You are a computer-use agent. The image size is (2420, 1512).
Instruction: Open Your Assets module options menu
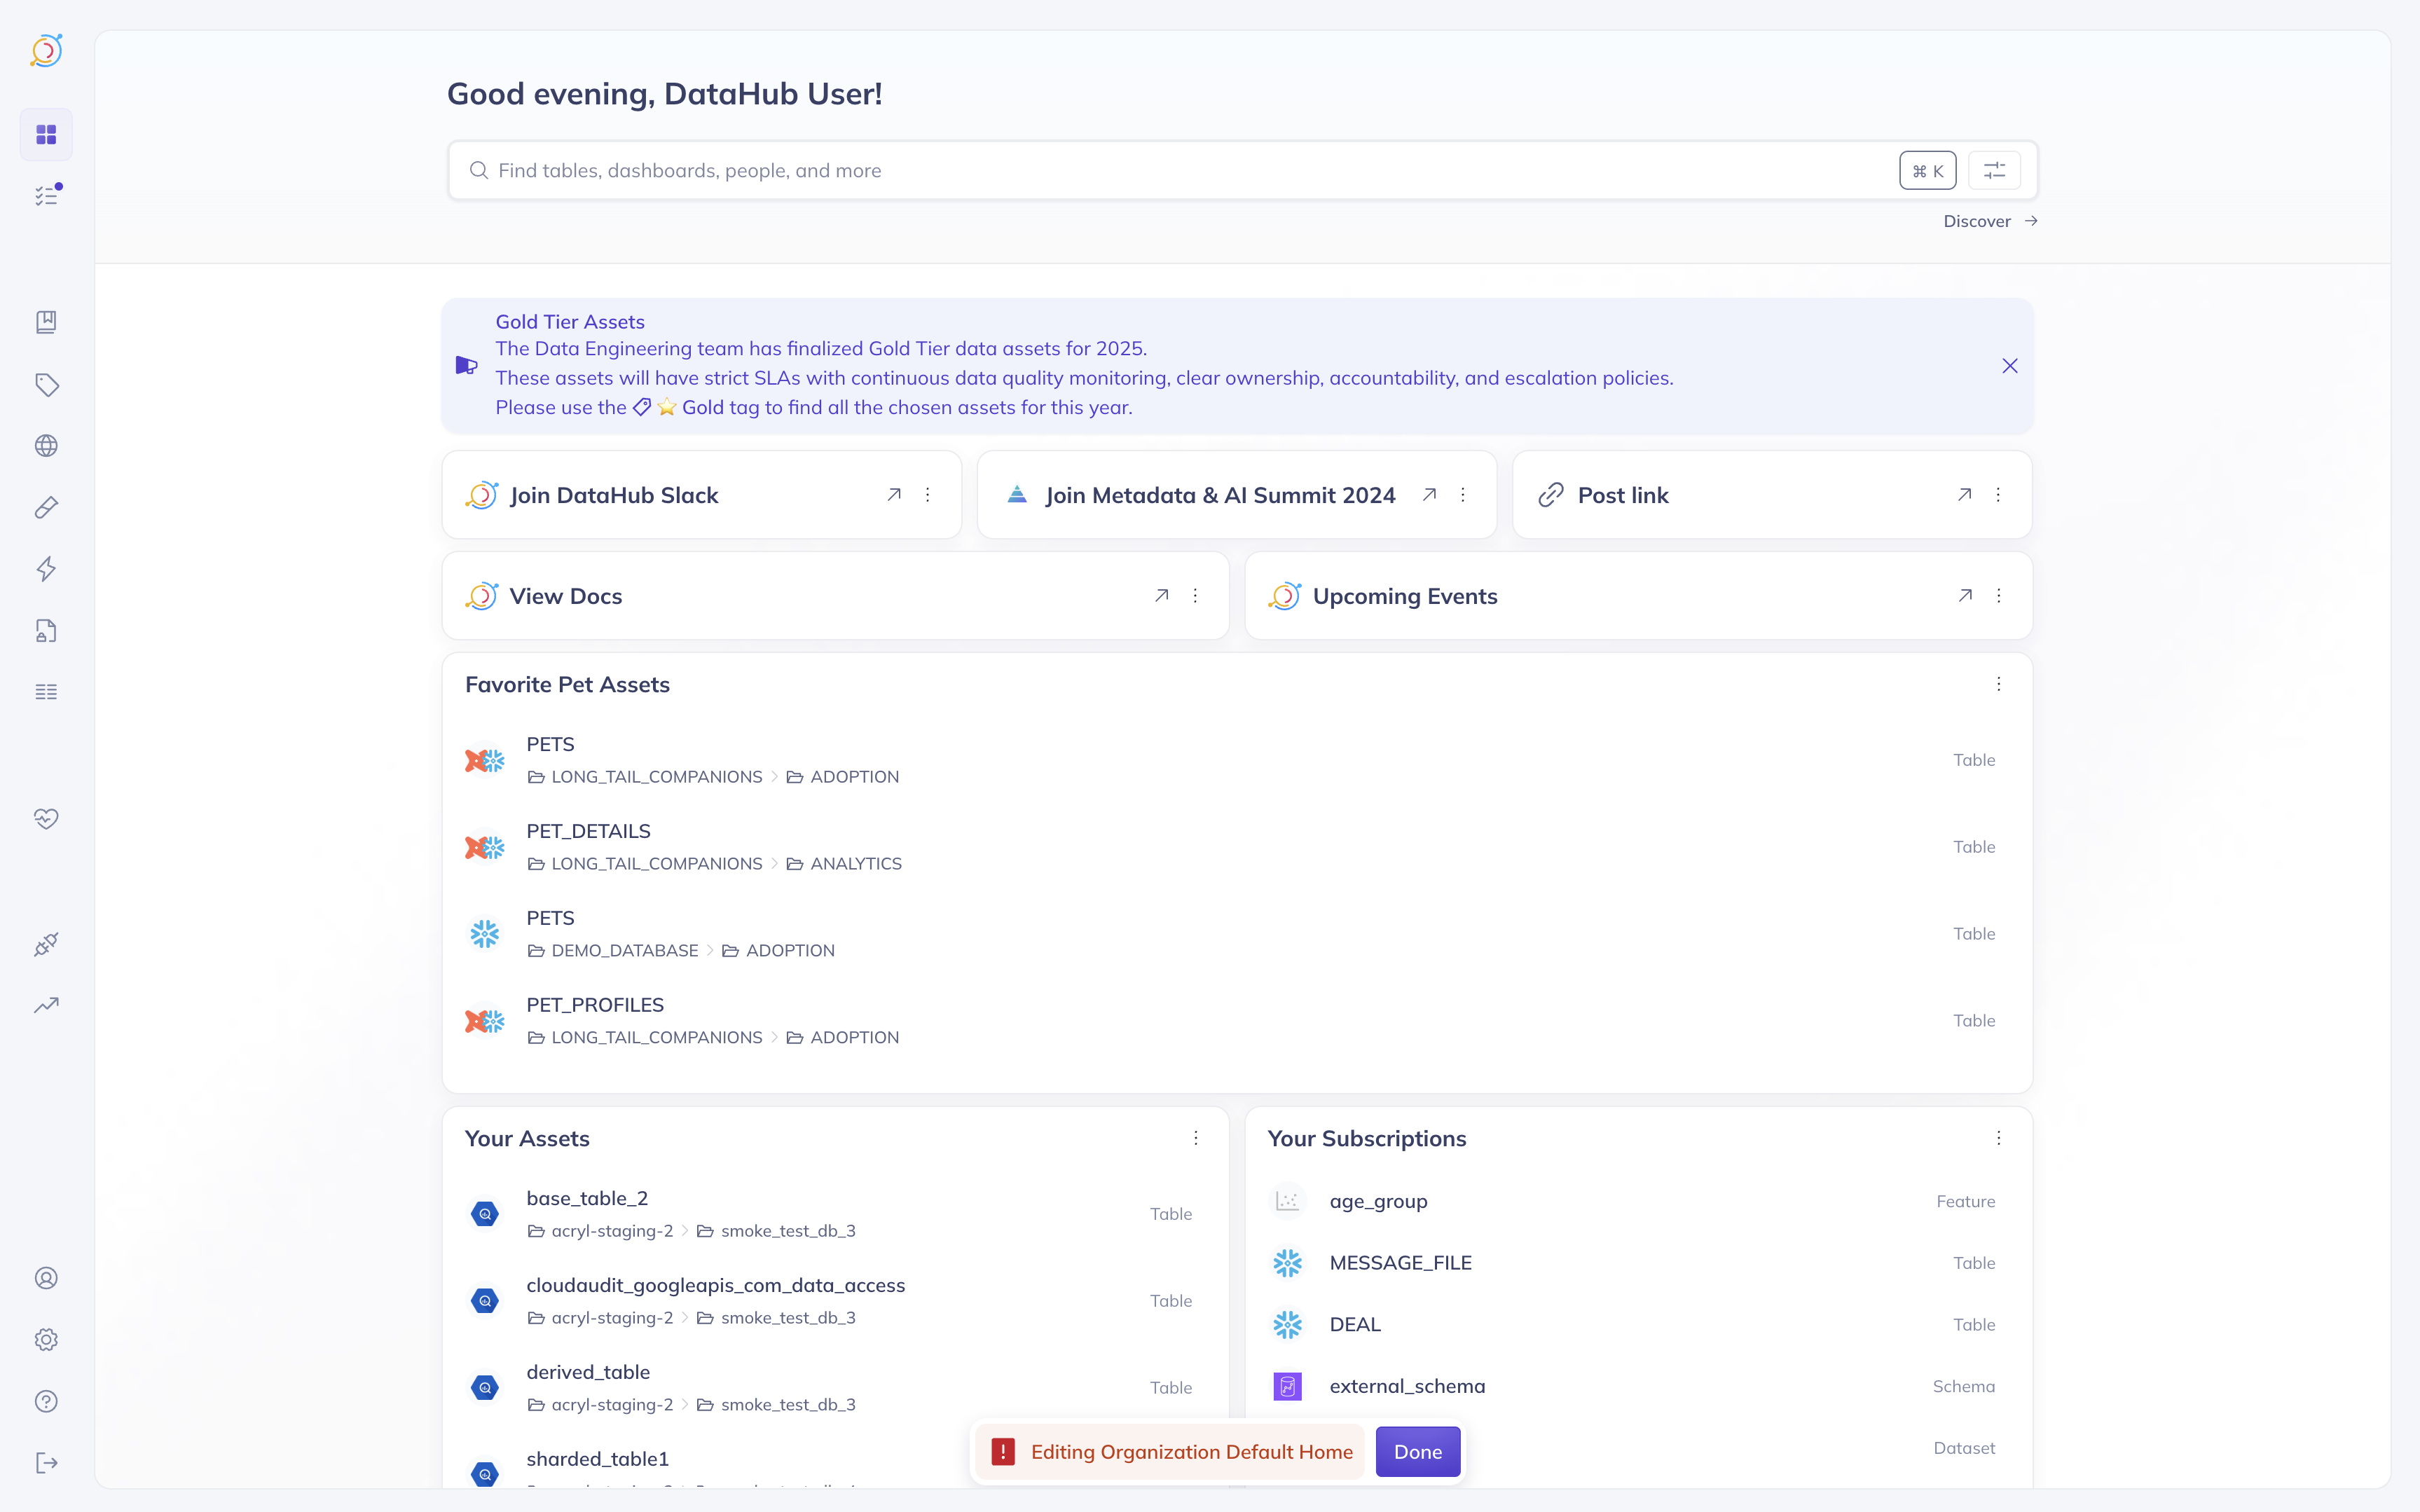(x=1195, y=1138)
